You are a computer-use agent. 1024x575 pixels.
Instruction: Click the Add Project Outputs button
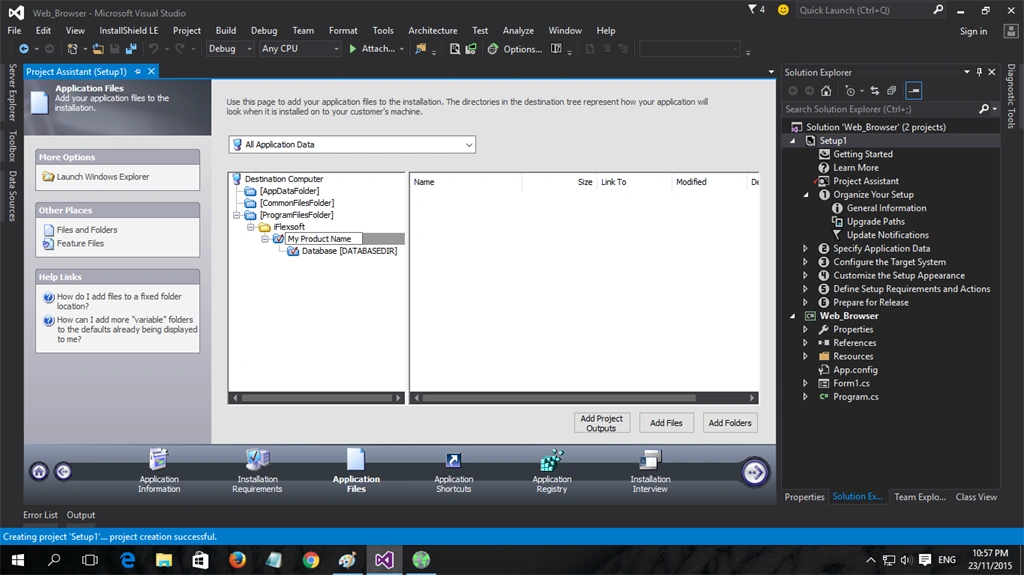click(x=601, y=423)
